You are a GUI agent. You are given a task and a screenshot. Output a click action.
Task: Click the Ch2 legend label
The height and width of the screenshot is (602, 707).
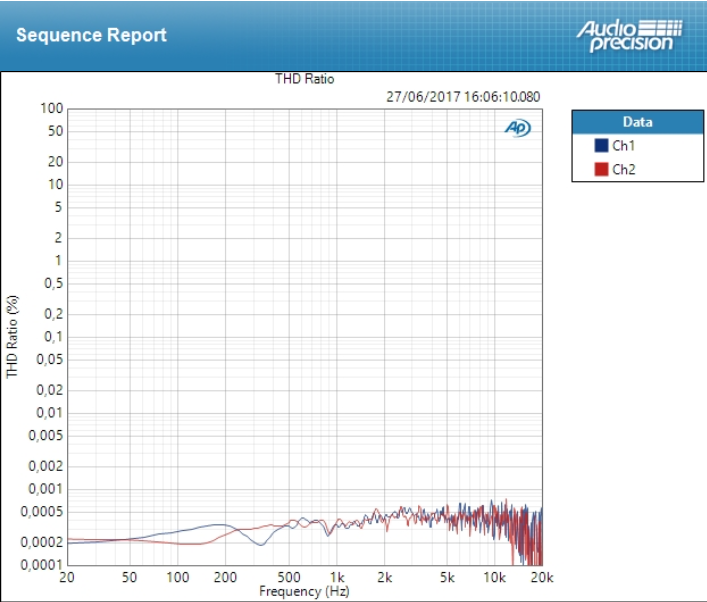tap(623, 169)
